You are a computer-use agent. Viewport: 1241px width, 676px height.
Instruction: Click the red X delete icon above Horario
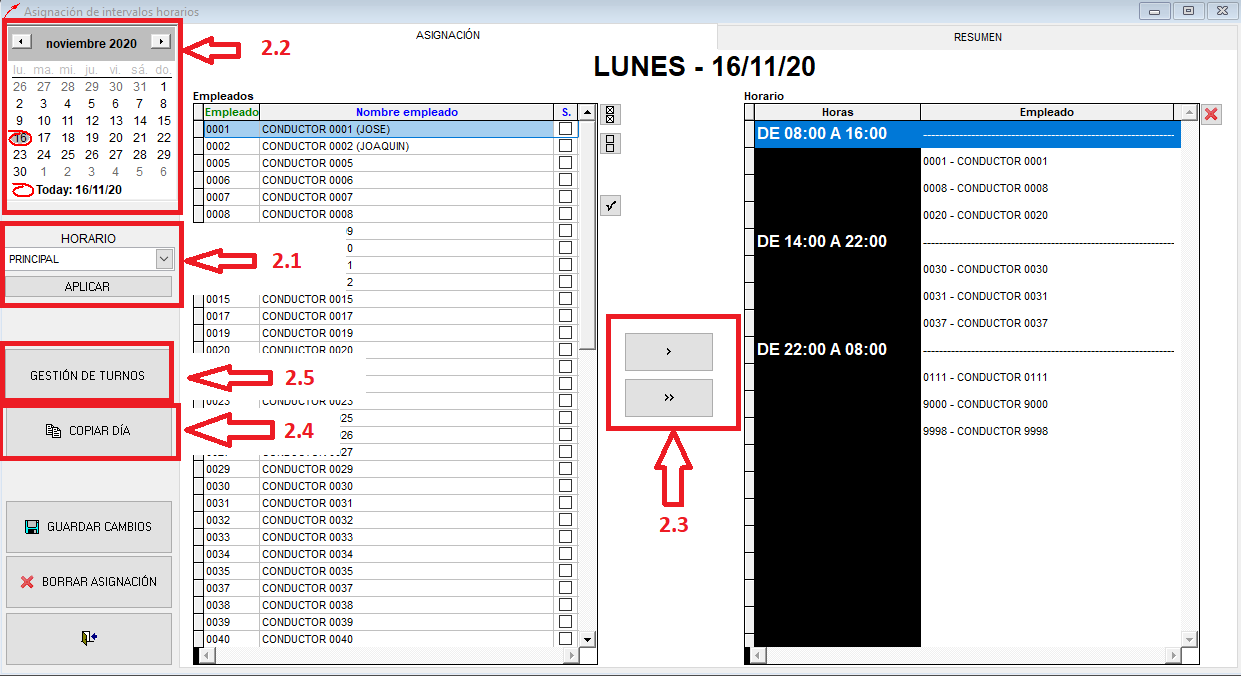1211,114
